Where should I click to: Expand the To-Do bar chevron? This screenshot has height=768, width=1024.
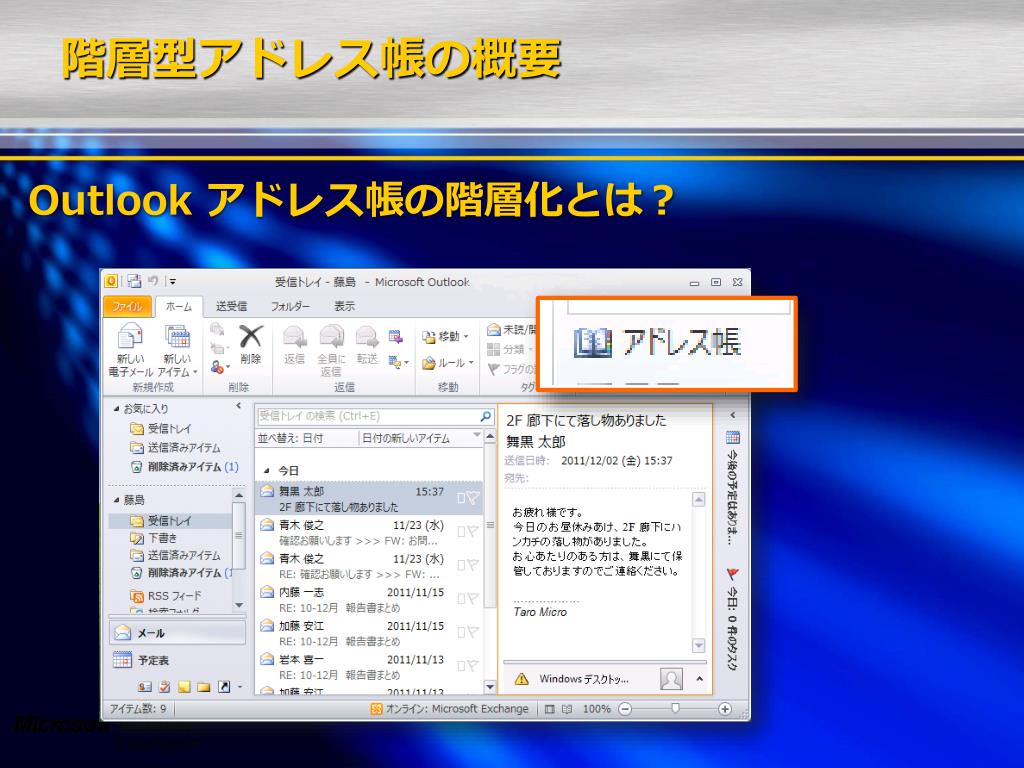(x=732, y=415)
